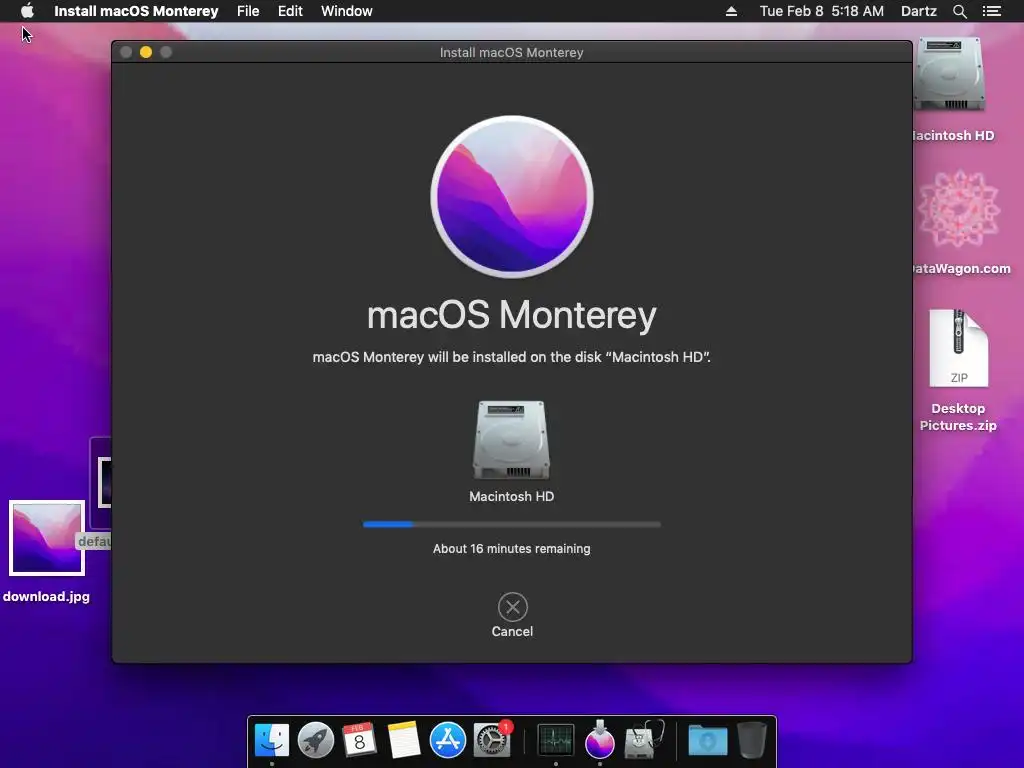Open Activity Monitor from the Dock
1024x768 pixels.
[x=556, y=740]
